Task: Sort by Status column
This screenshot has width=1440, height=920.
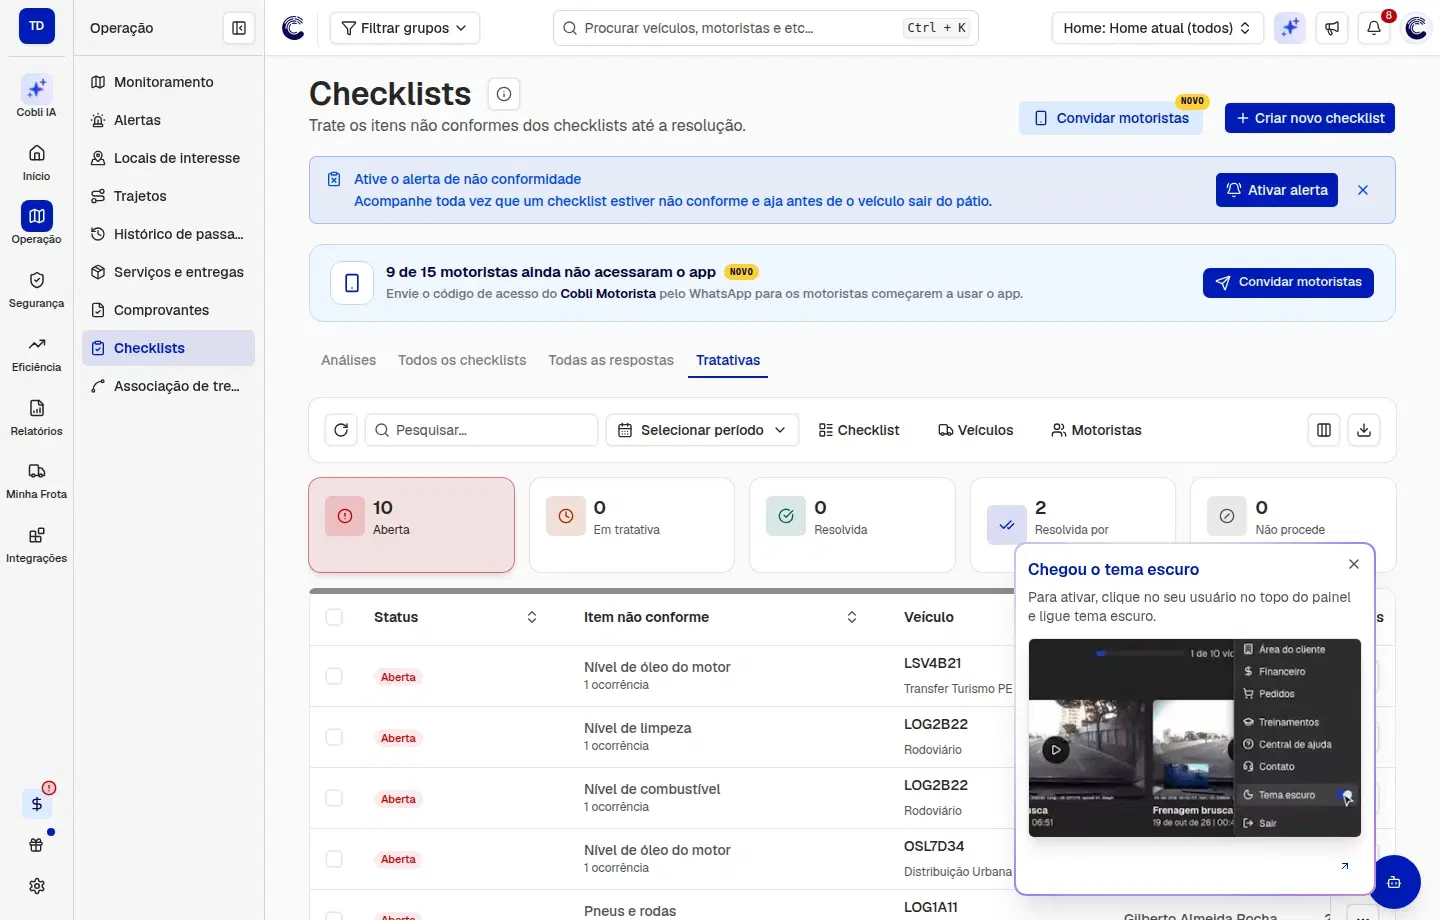Action: (532, 617)
